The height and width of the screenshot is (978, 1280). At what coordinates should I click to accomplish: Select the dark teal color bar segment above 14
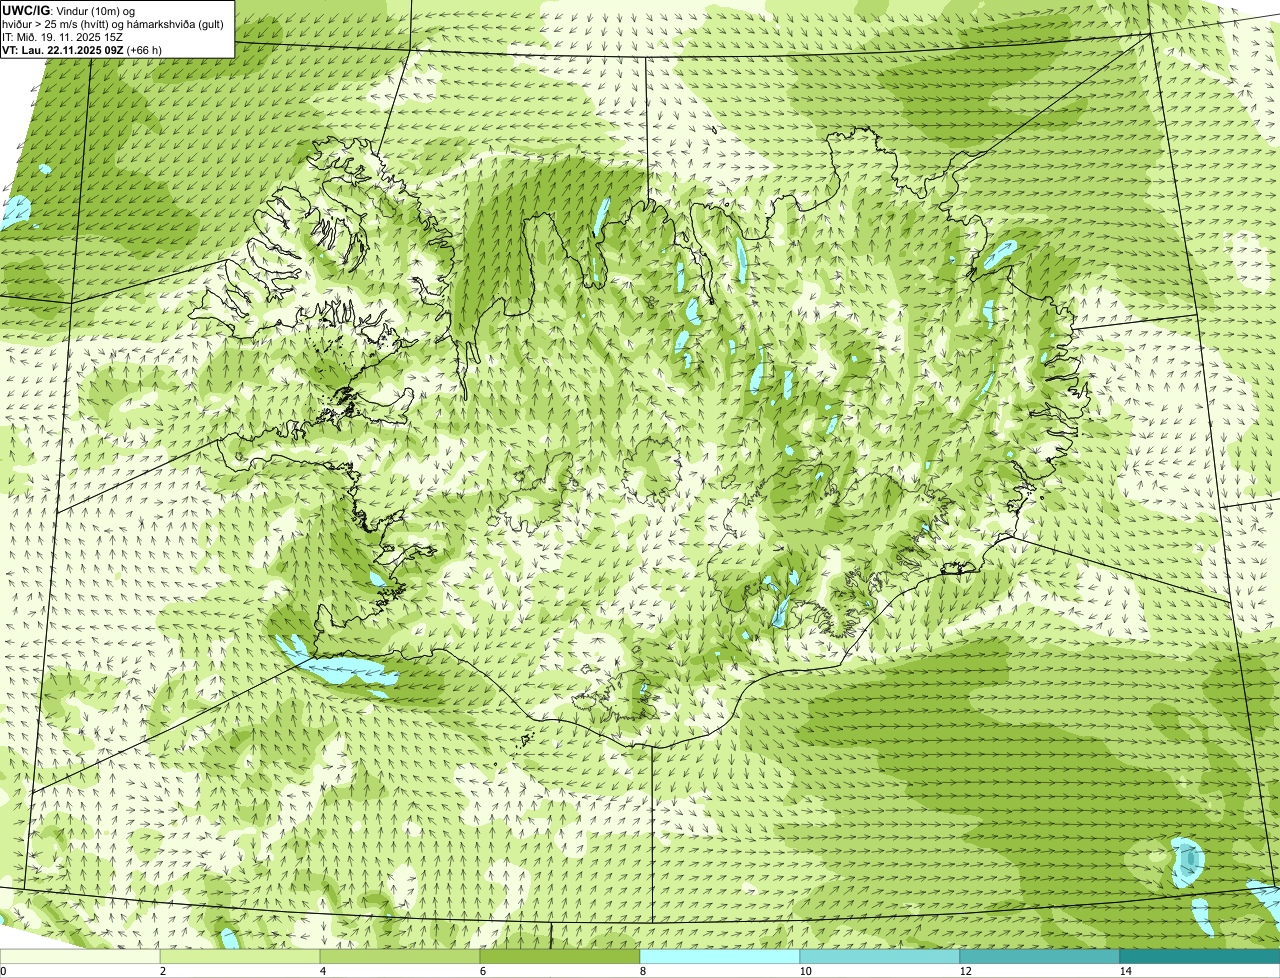pos(1200,956)
